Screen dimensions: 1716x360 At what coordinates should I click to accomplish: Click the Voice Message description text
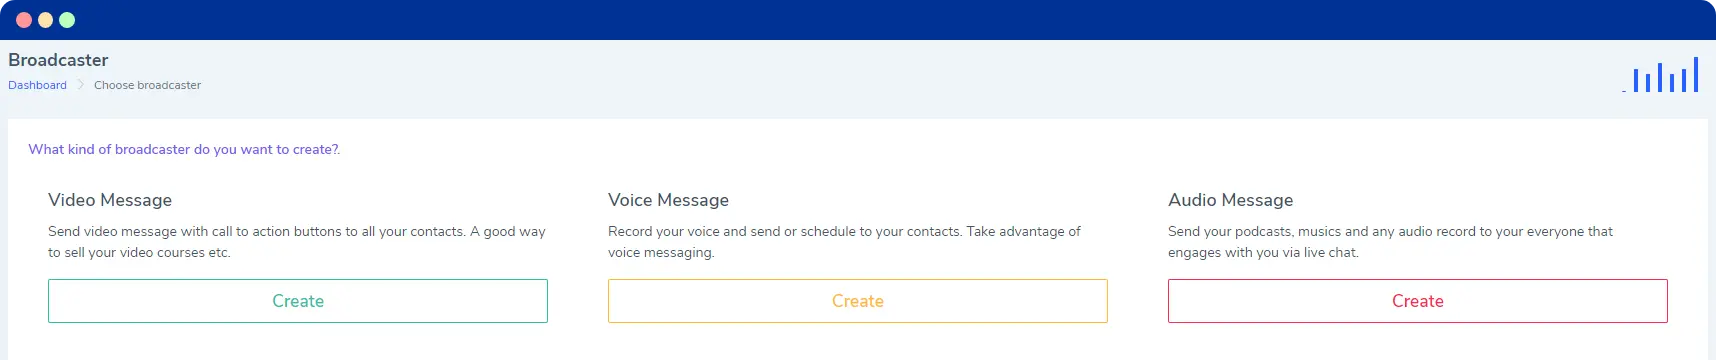pyautogui.click(x=844, y=242)
